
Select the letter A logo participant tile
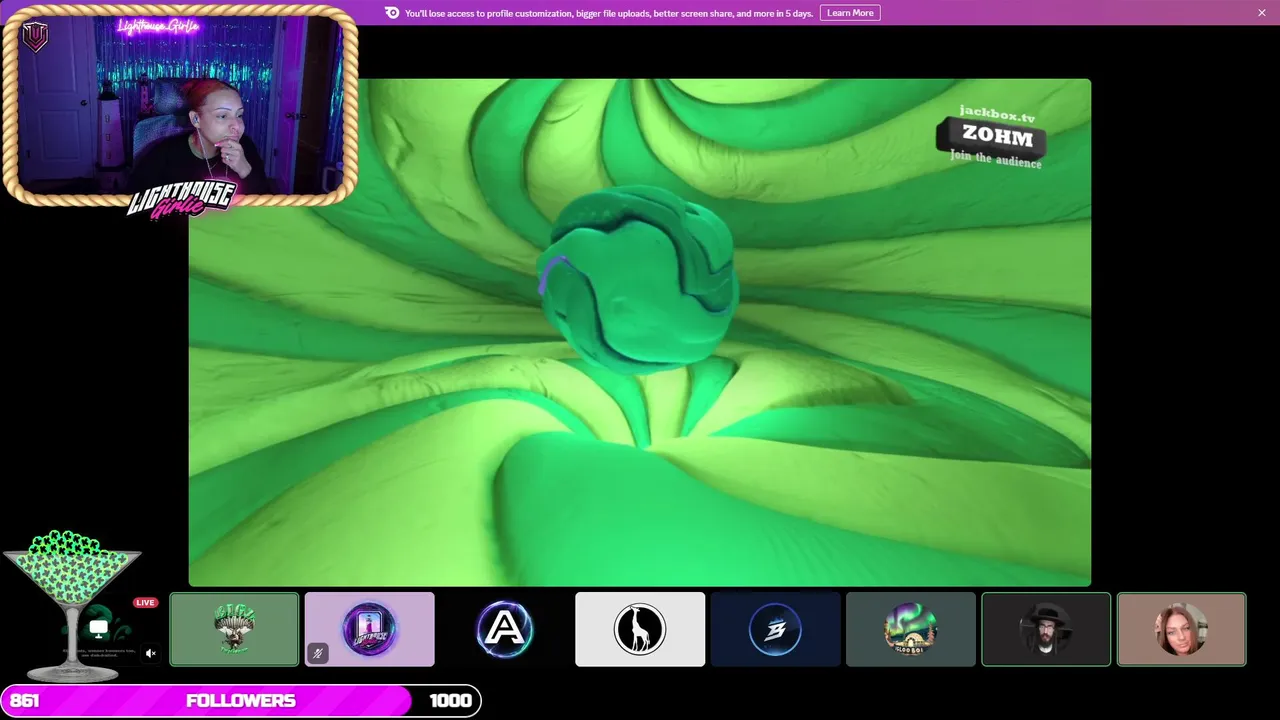coord(505,629)
